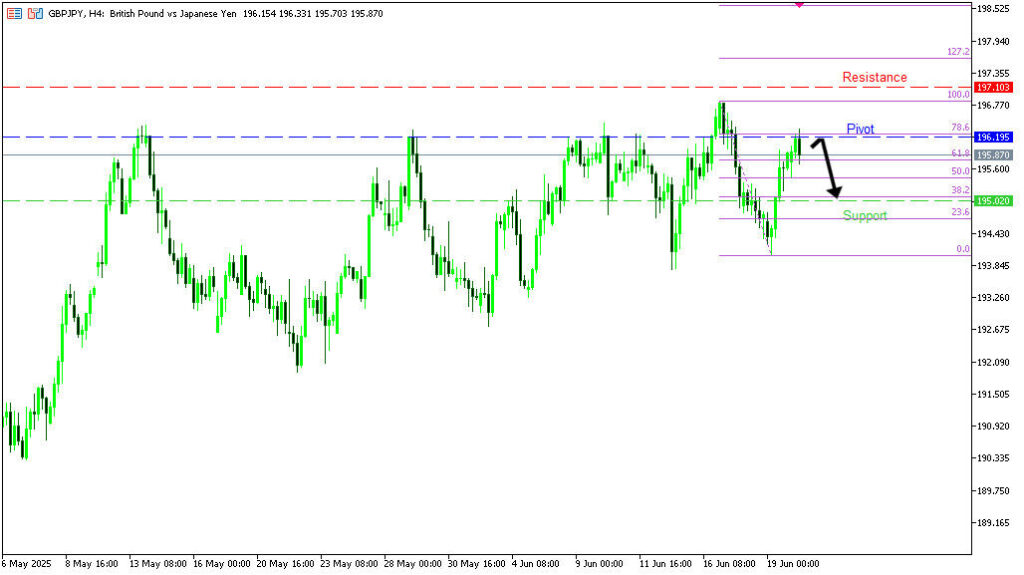Click the pink triangle marker at chart top

pyautogui.click(x=798, y=6)
